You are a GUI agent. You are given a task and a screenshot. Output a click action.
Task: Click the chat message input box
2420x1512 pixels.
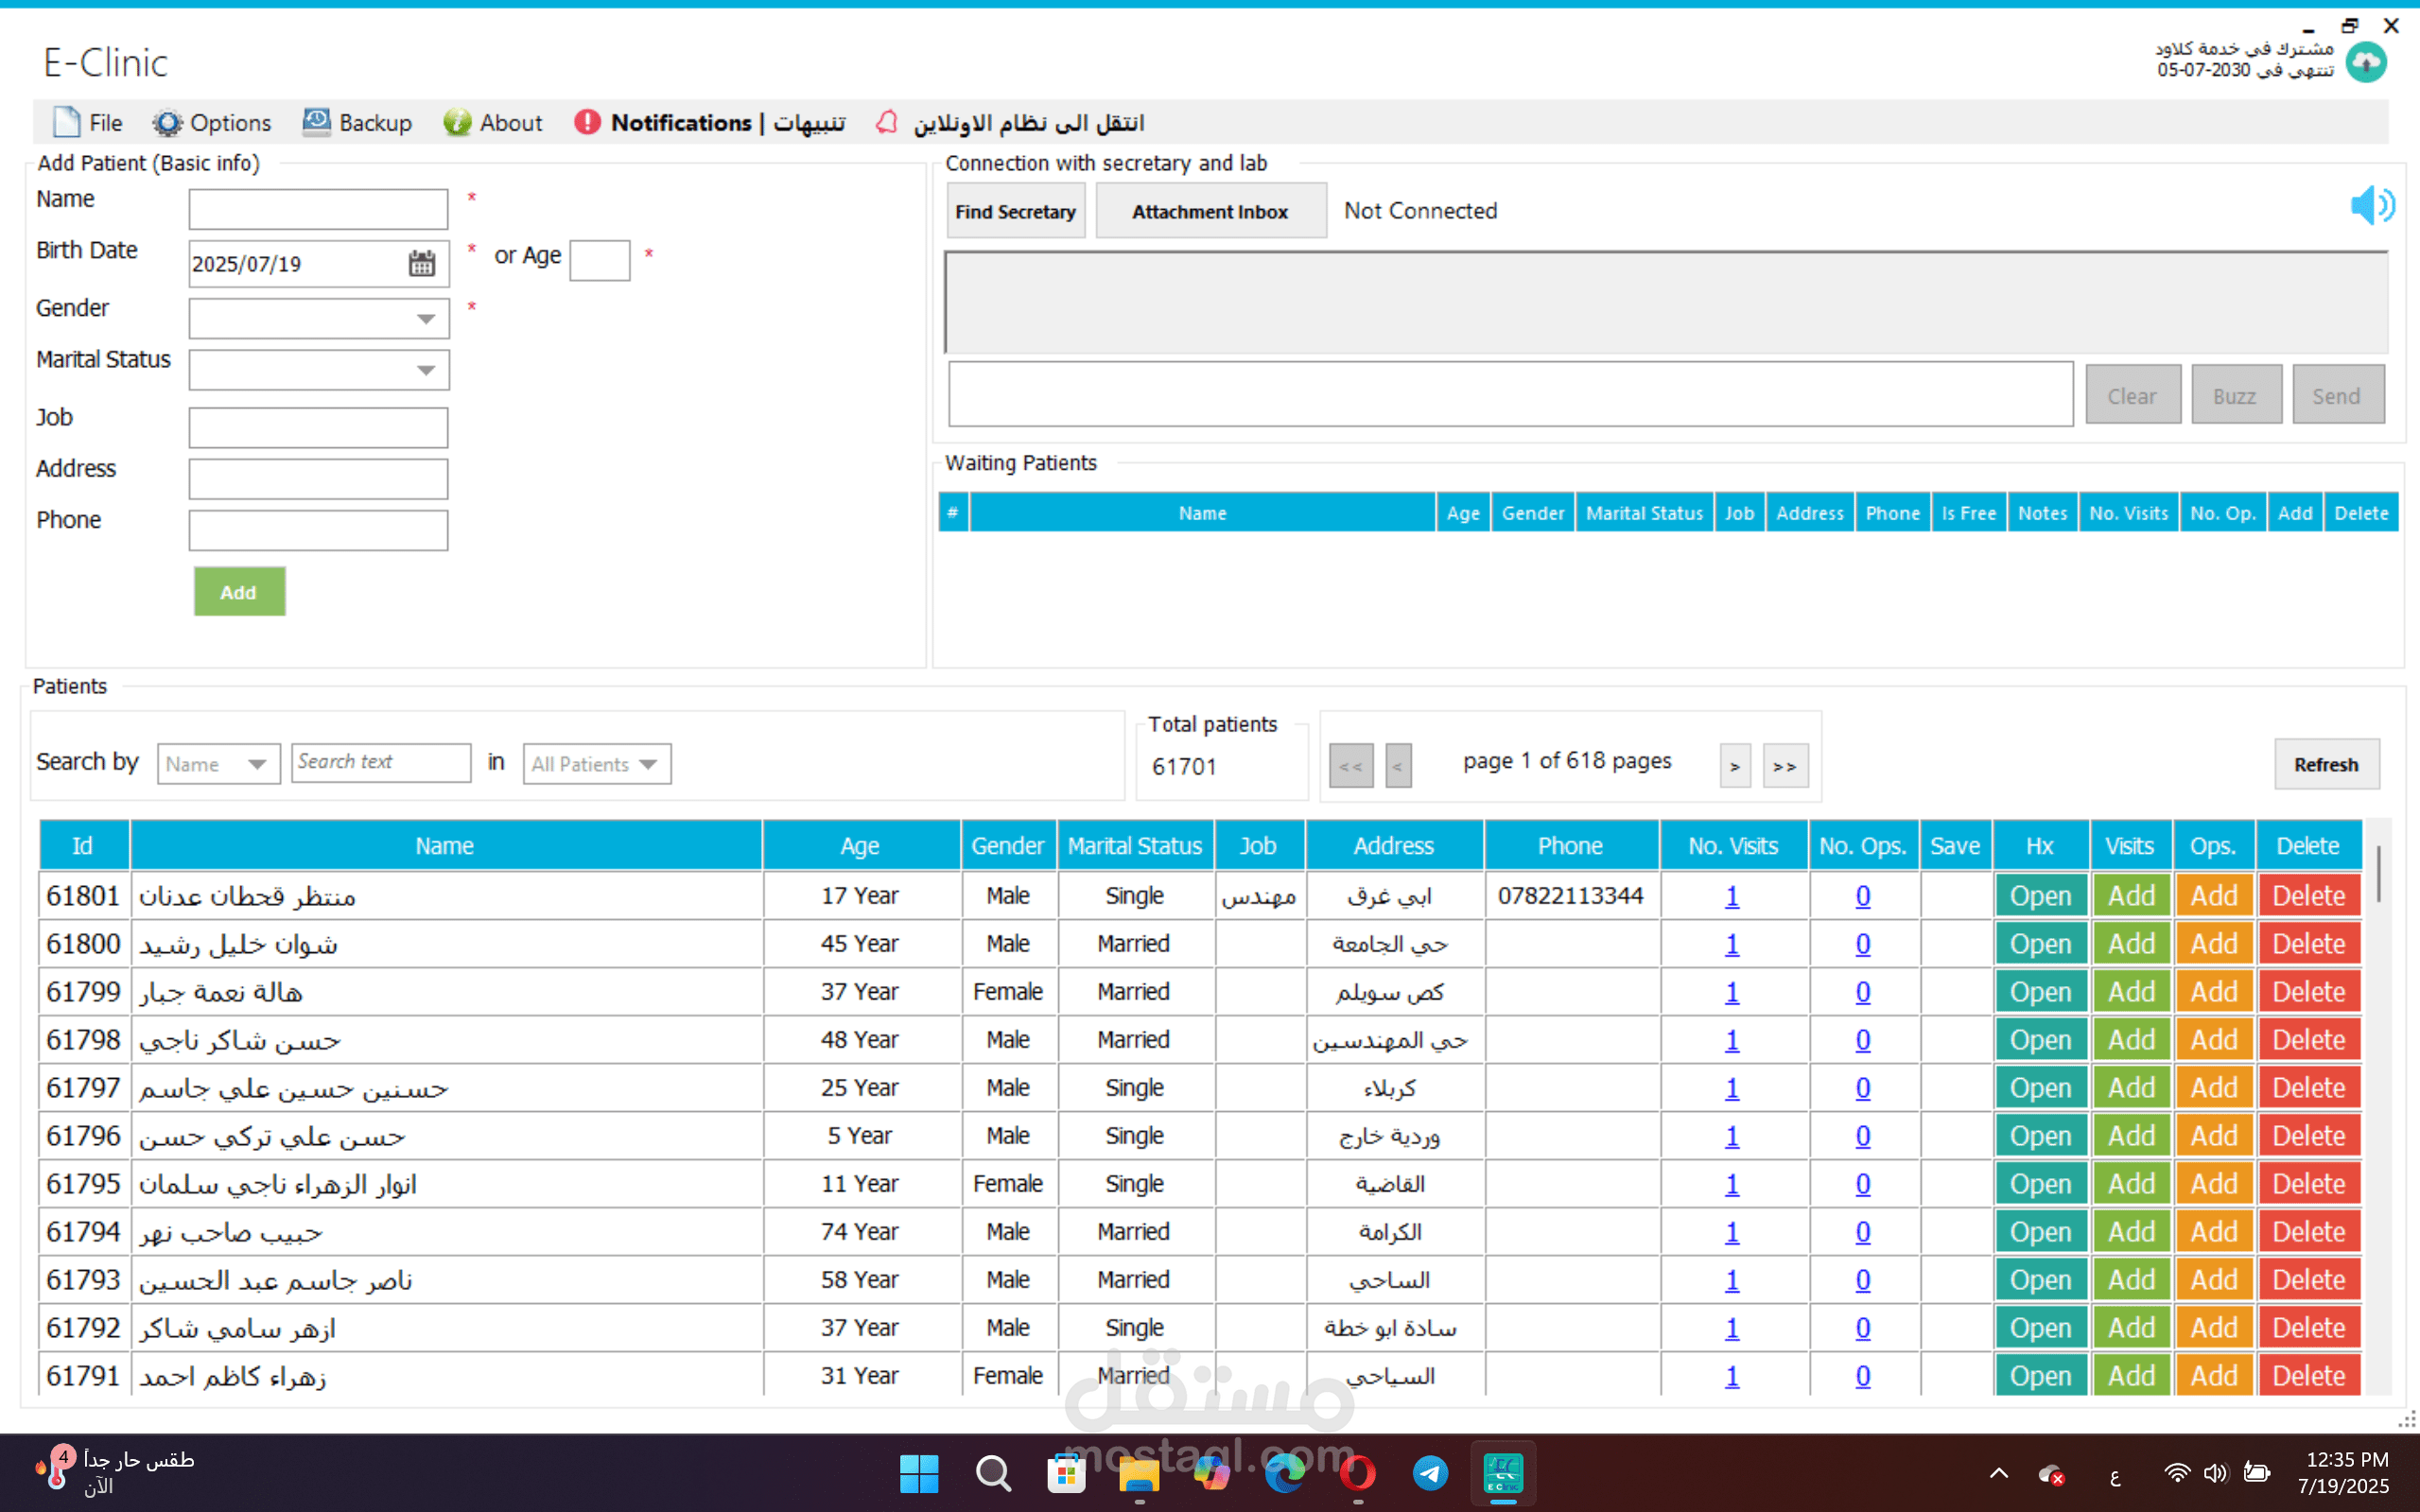(x=1510, y=394)
